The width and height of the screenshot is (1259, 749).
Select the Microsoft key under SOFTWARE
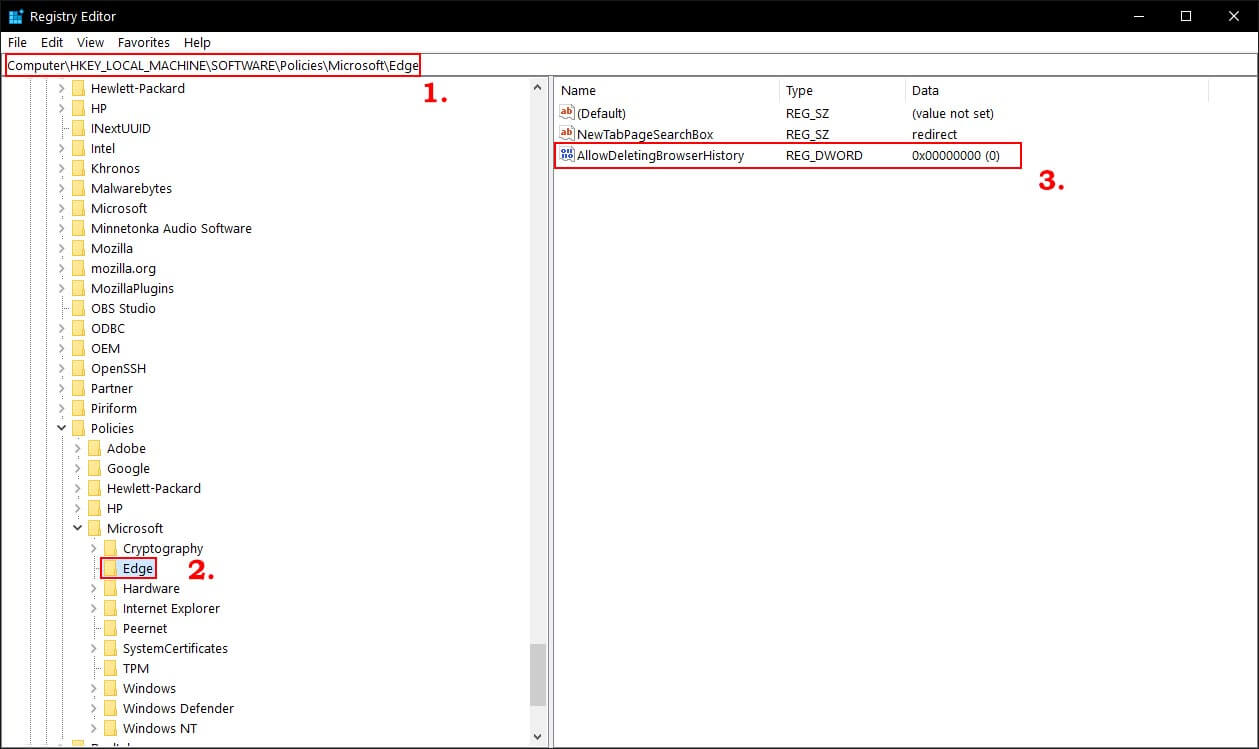pos(119,208)
